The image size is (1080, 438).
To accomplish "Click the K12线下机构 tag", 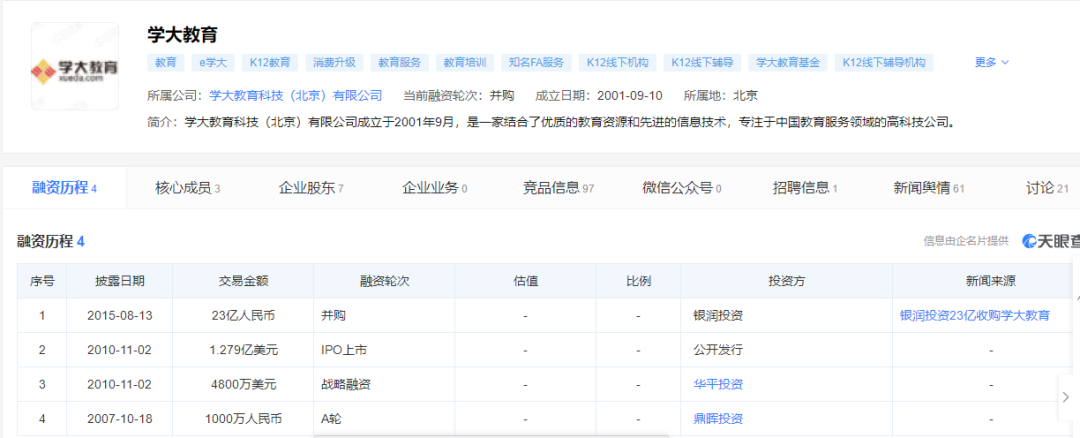I will click(618, 63).
